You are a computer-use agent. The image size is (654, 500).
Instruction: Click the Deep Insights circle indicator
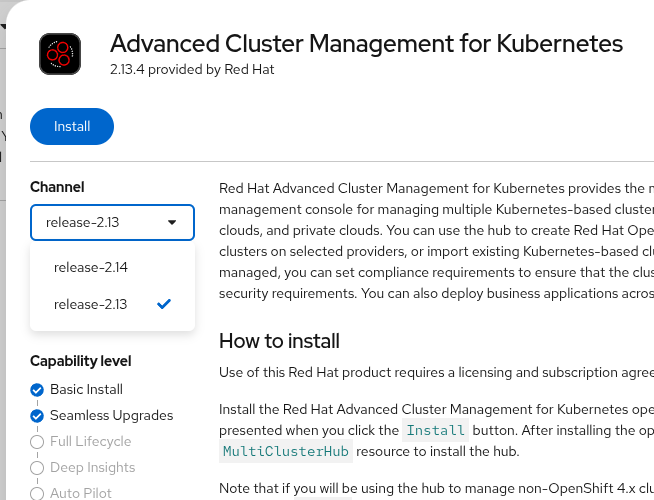point(37,467)
